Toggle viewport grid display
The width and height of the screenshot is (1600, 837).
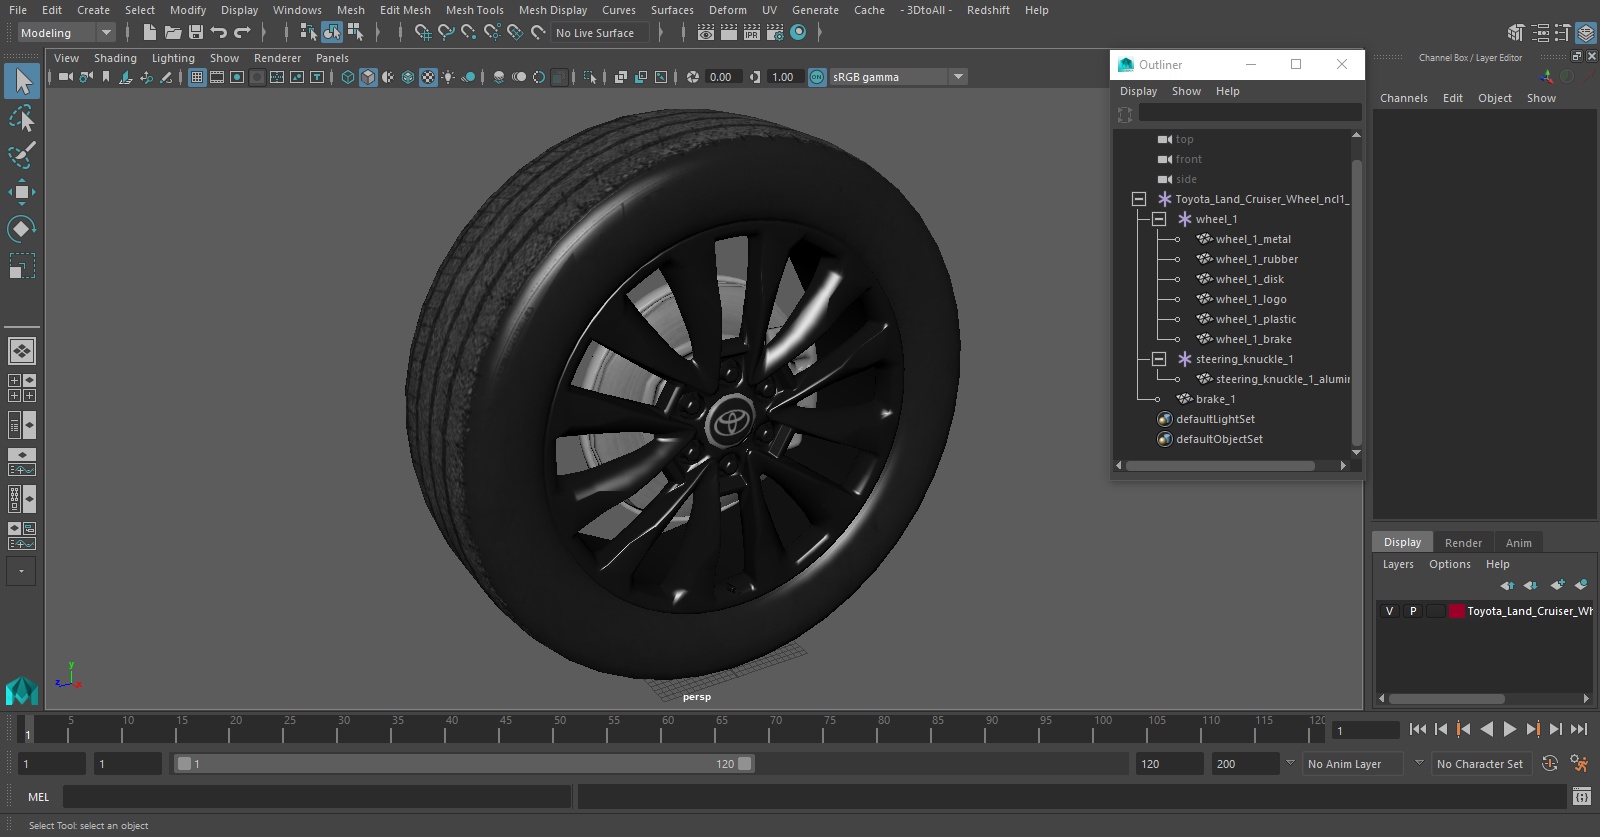tap(197, 77)
